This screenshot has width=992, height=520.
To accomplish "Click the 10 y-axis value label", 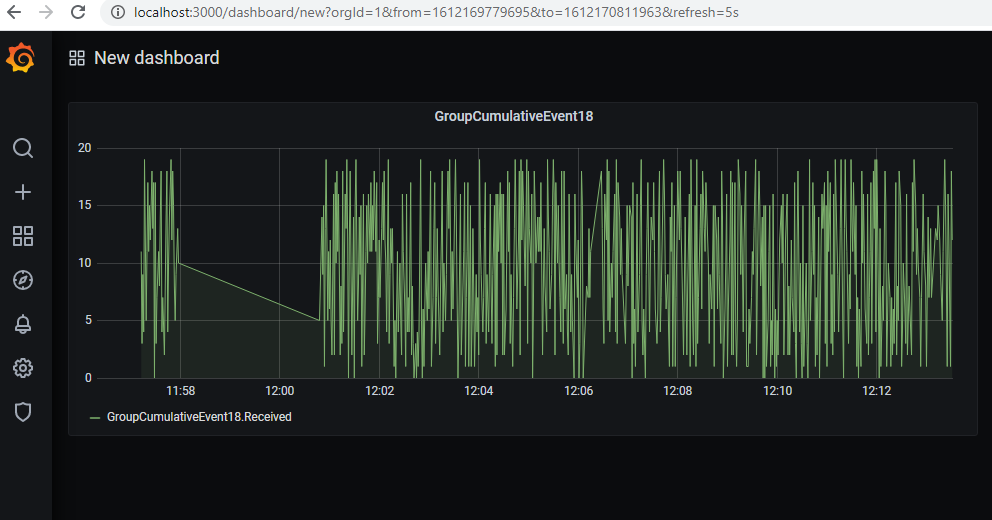I will point(85,263).
